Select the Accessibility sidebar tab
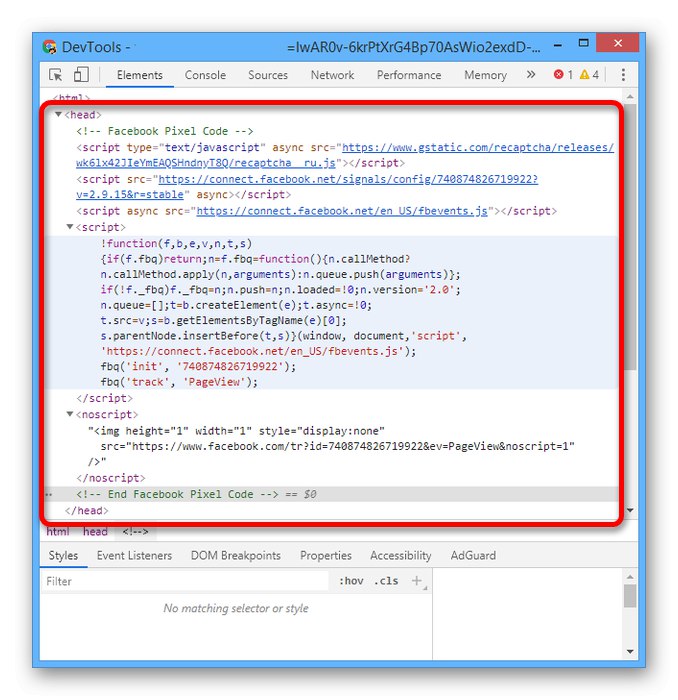The image size is (678, 700). pyautogui.click(x=401, y=555)
